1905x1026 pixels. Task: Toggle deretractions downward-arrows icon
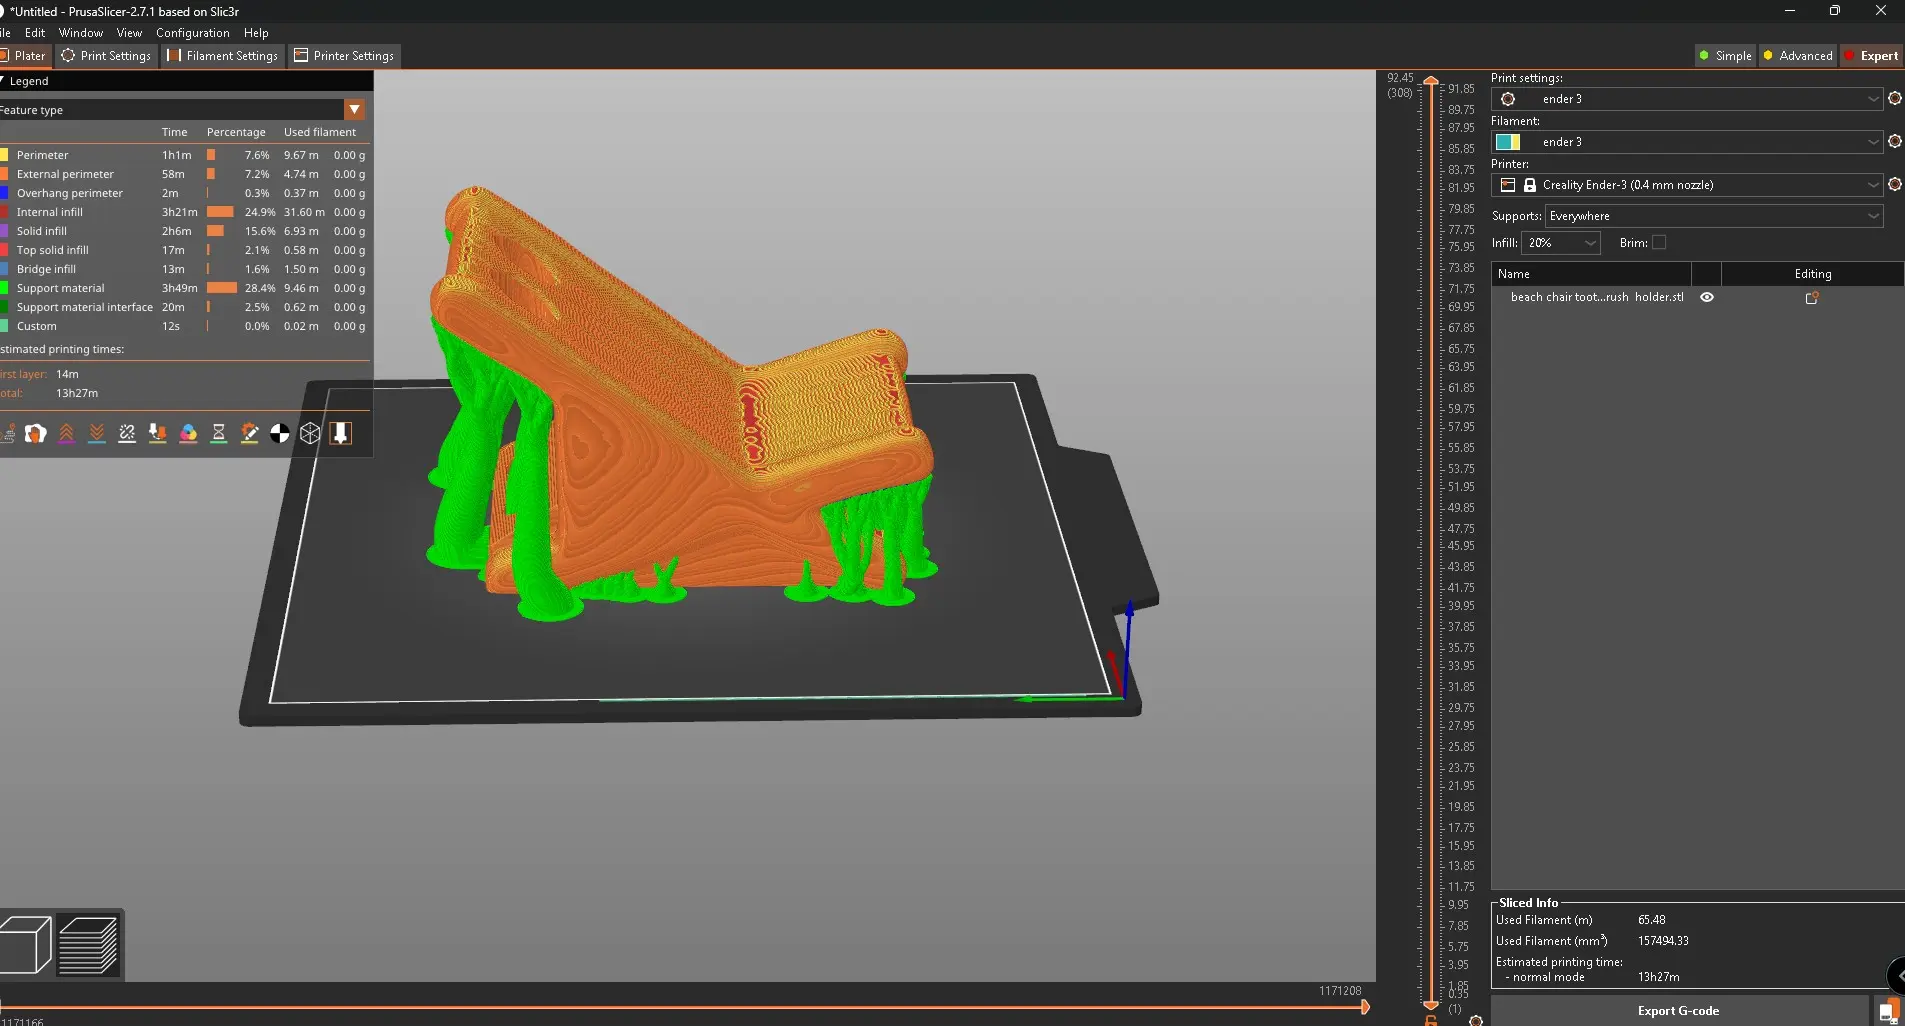(x=97, y=433)
